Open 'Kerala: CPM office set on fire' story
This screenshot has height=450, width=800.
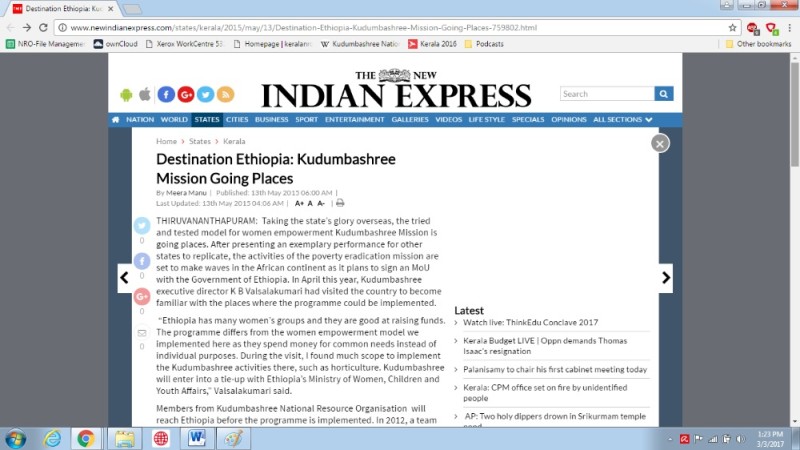click(x=545, y=393)
